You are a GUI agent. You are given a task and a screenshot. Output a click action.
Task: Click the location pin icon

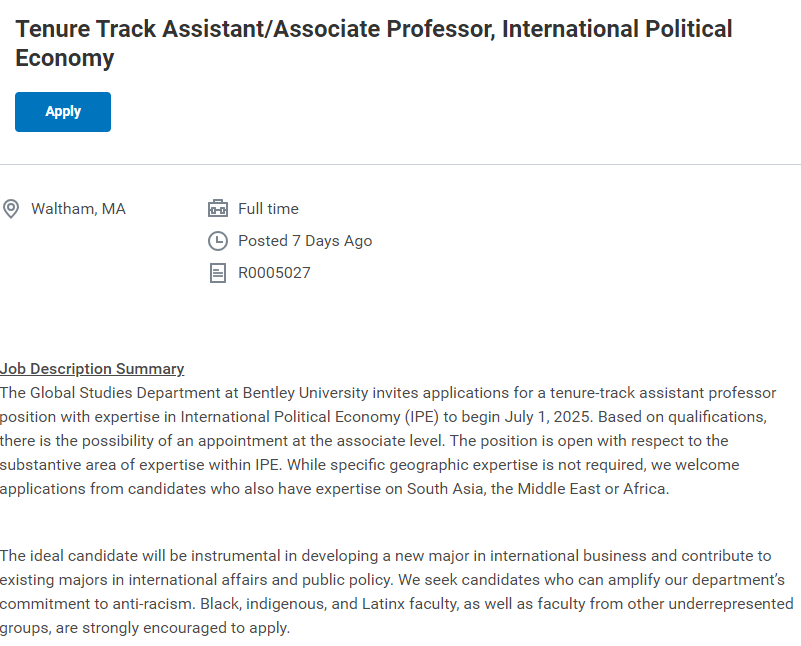[x=11, y=209]
